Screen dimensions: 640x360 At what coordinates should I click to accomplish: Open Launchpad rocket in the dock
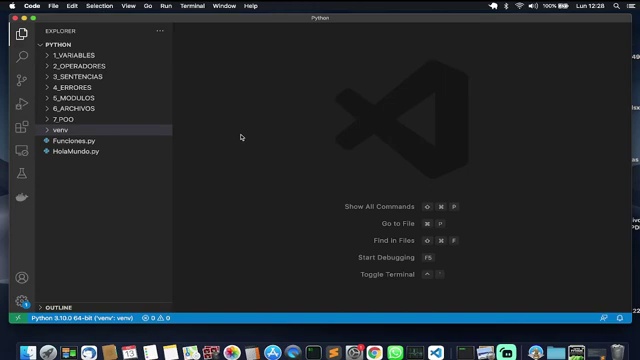click(x=48, y=352)
